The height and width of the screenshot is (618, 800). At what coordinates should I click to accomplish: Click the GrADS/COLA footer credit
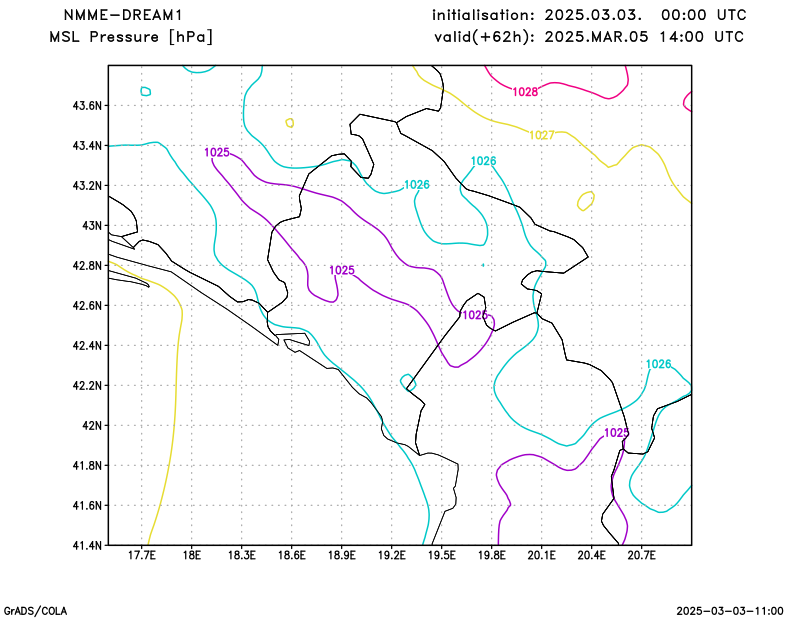coord(35,611)
